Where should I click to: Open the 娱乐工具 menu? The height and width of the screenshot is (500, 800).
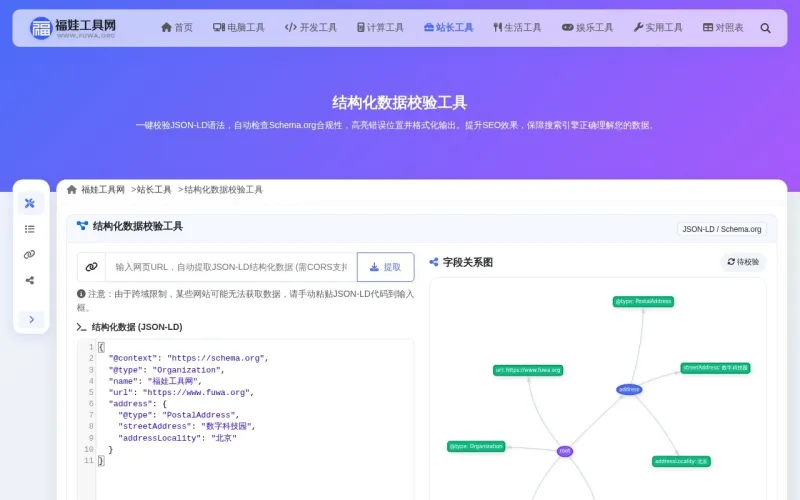[587, 28]
